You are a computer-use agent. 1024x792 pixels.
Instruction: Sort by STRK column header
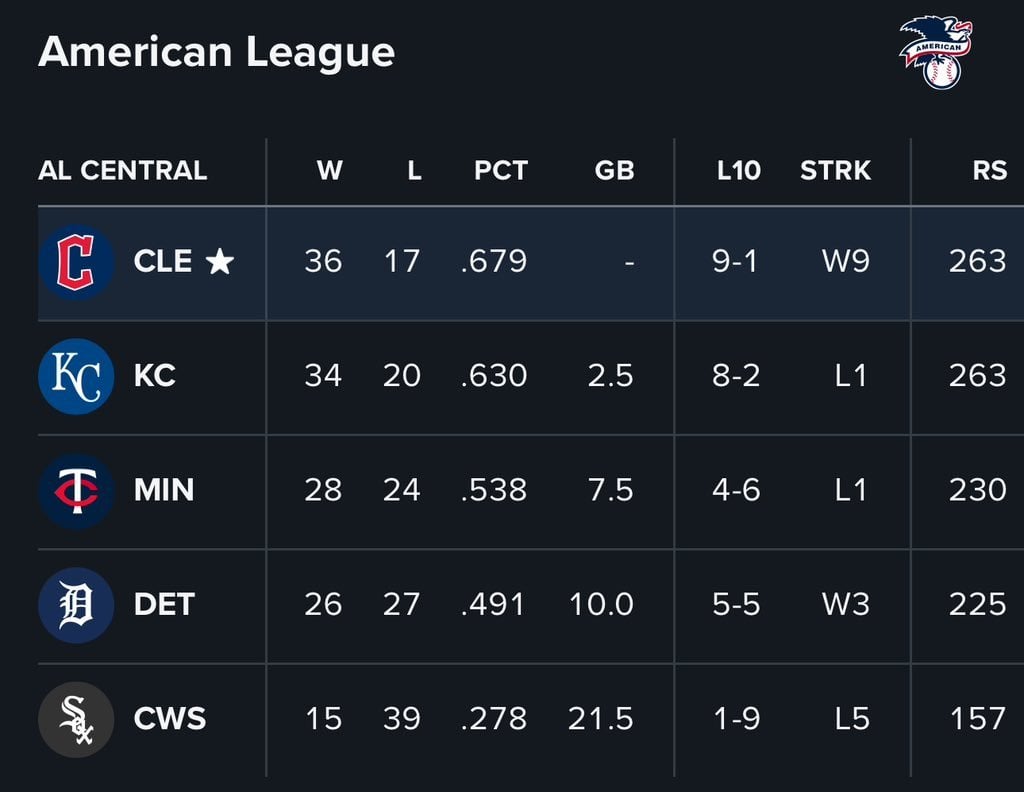pos(835,170)
